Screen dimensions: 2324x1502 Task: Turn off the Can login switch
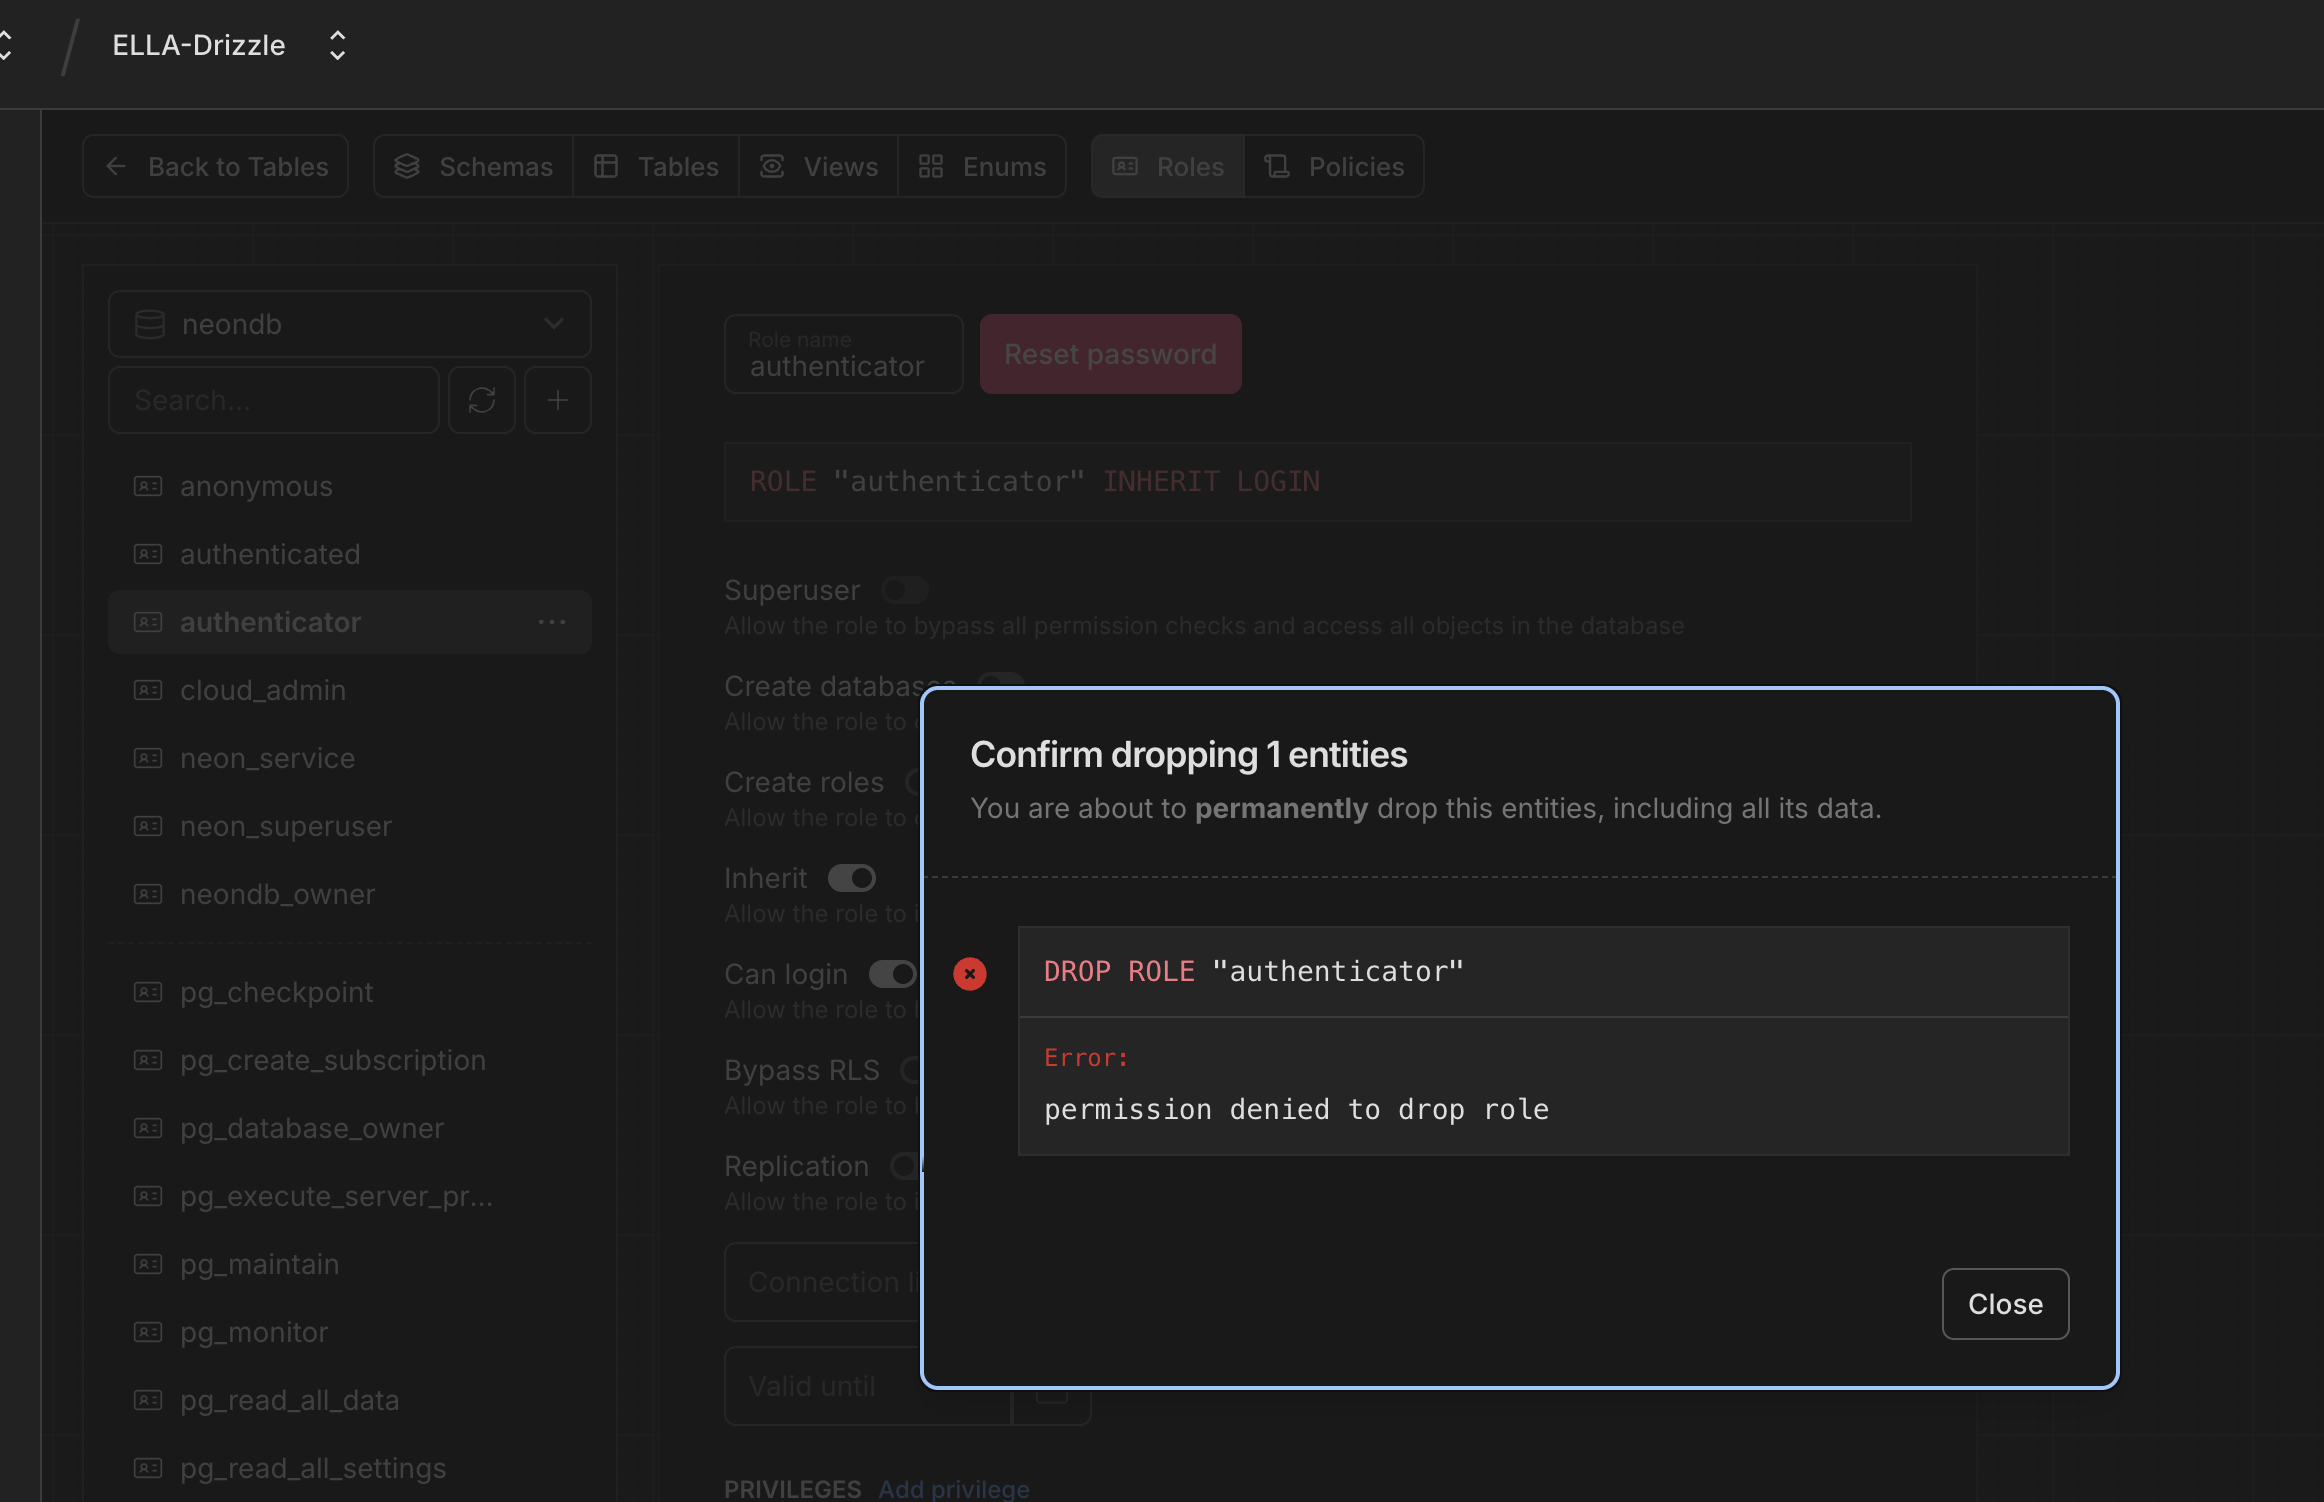tap(892, 974)
